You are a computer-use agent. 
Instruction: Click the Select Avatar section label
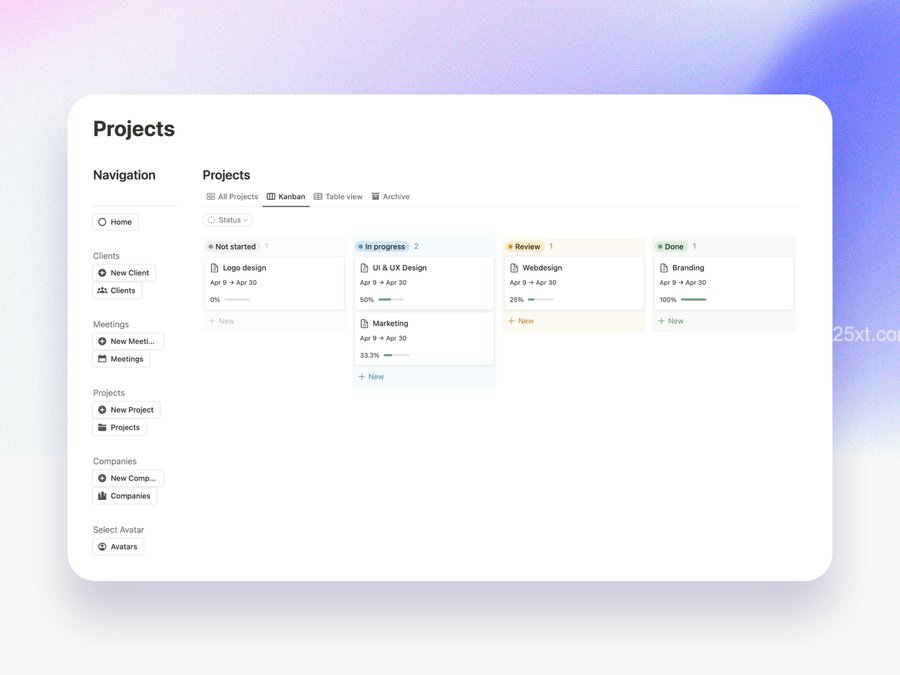pyautogui.click(x=119, y=530)
